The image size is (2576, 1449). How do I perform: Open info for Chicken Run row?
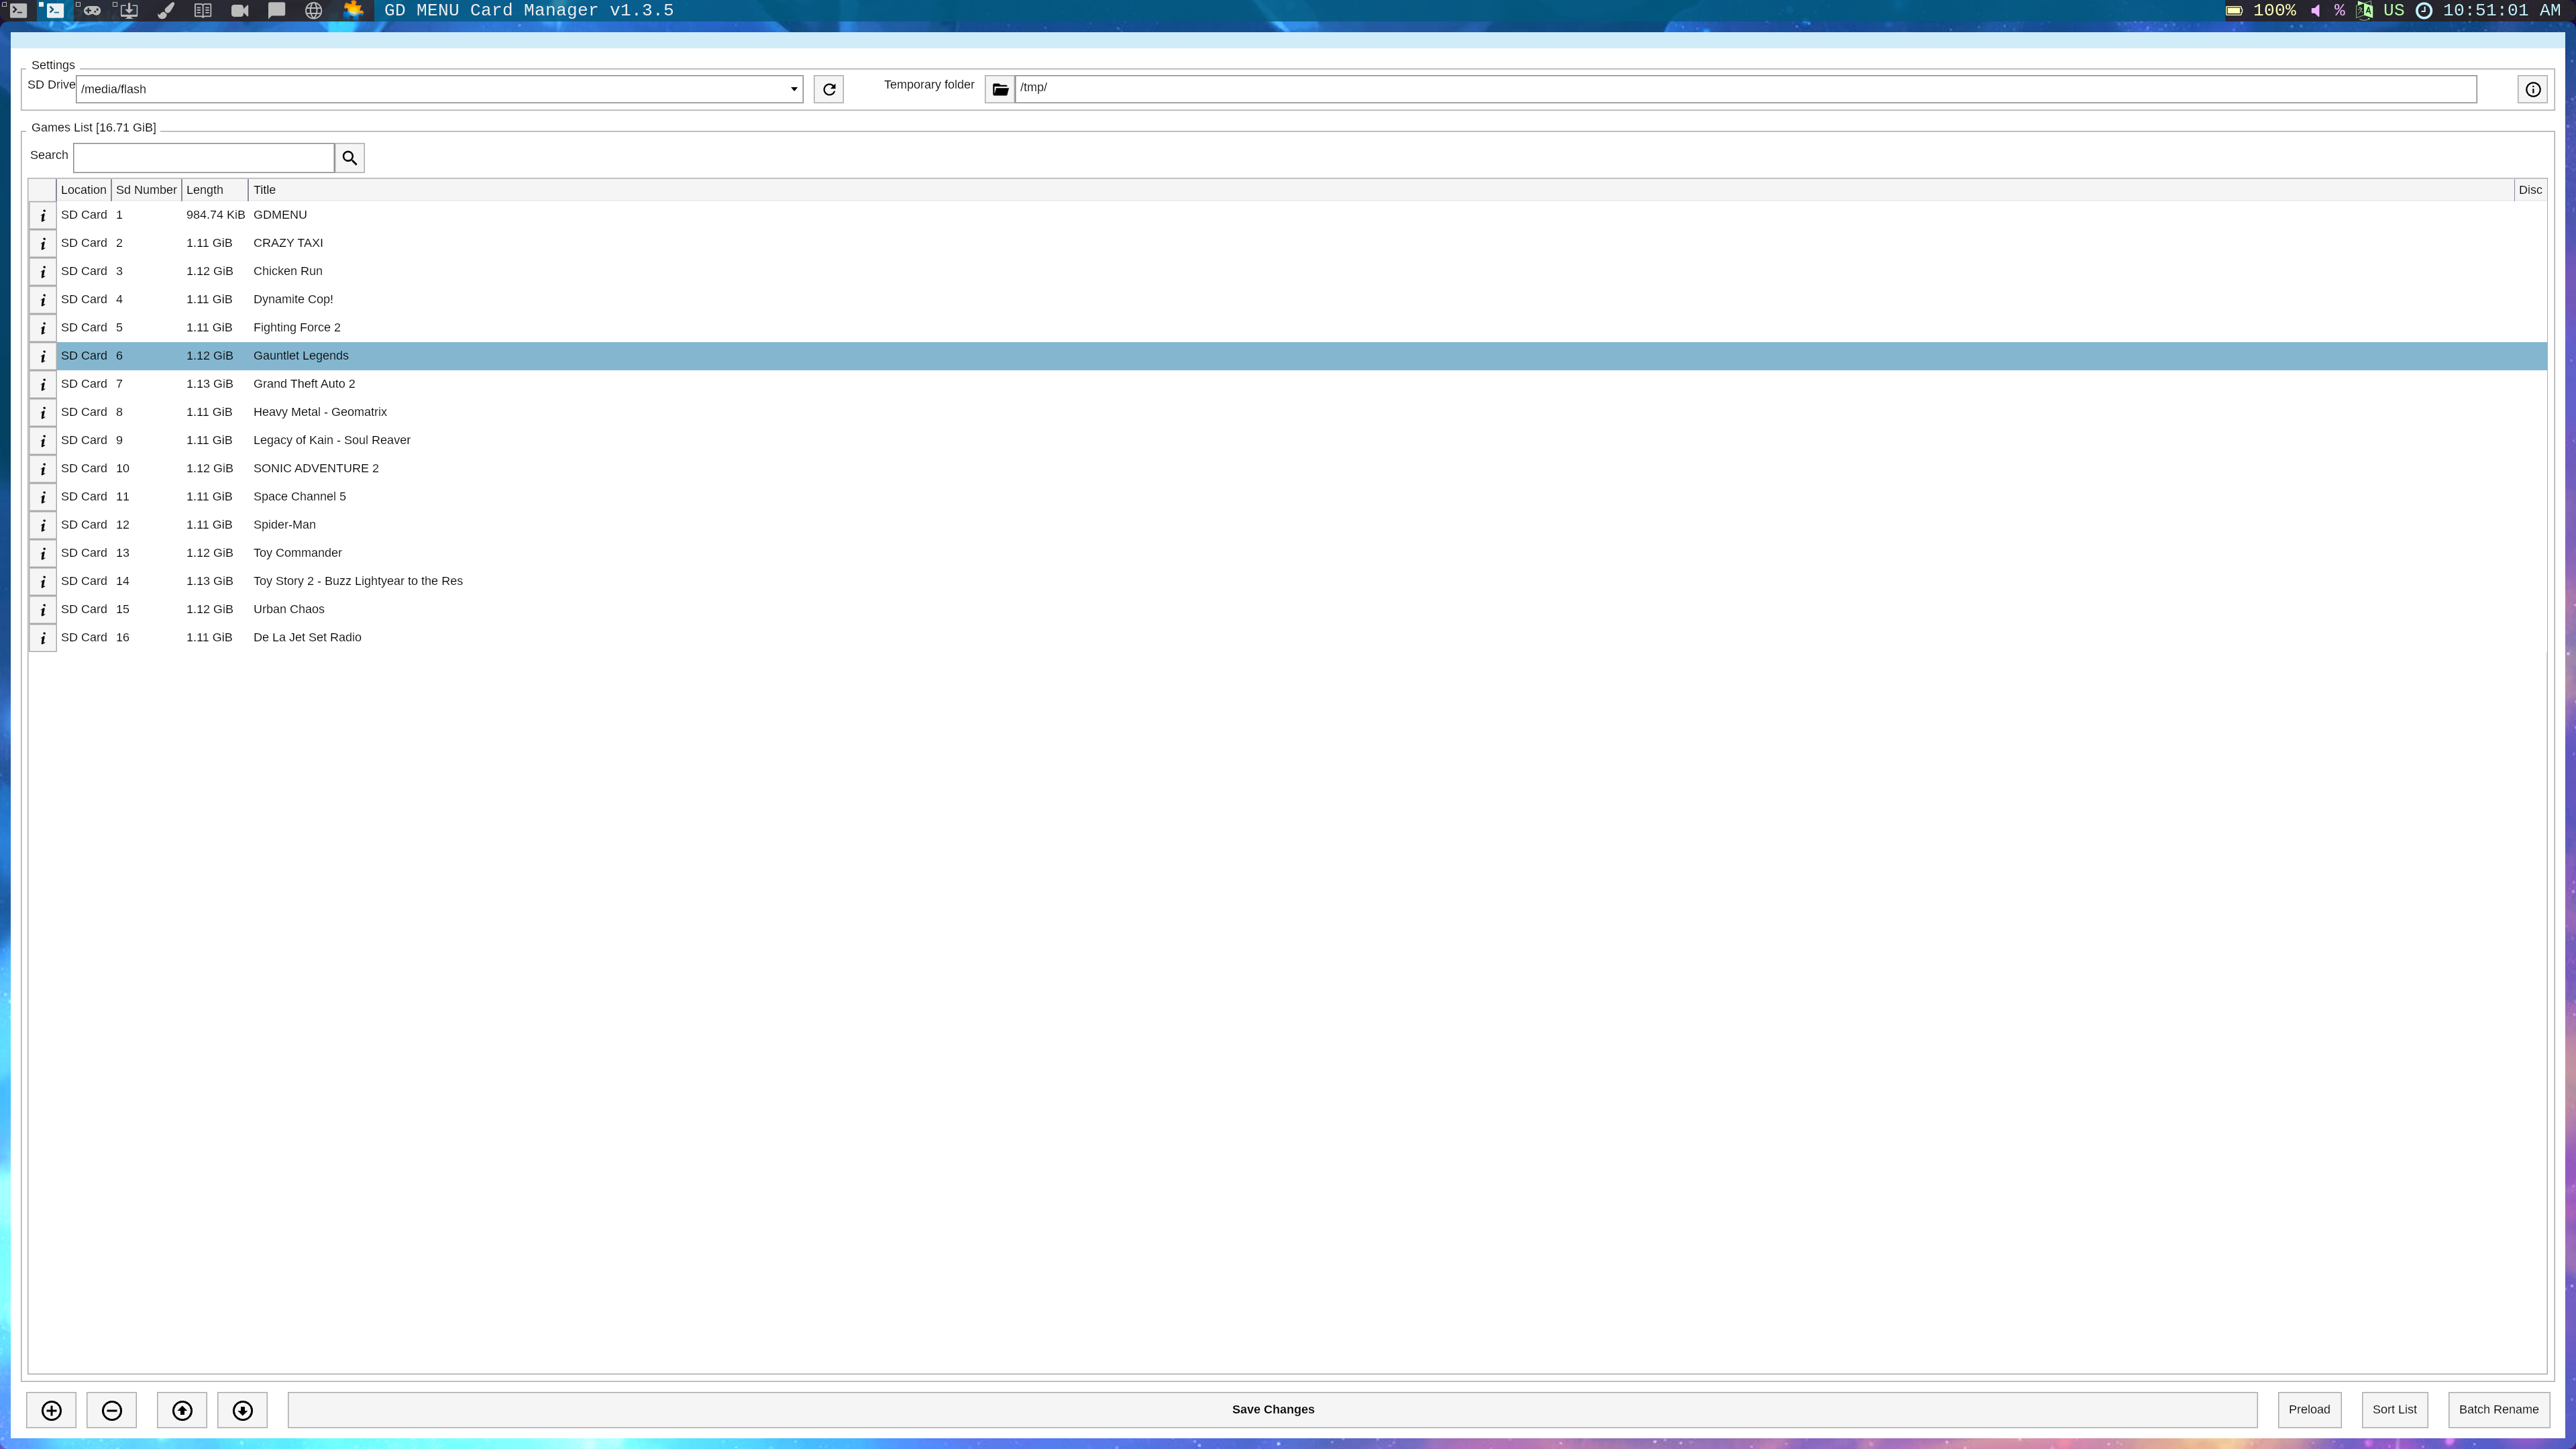tap(43, 271)
